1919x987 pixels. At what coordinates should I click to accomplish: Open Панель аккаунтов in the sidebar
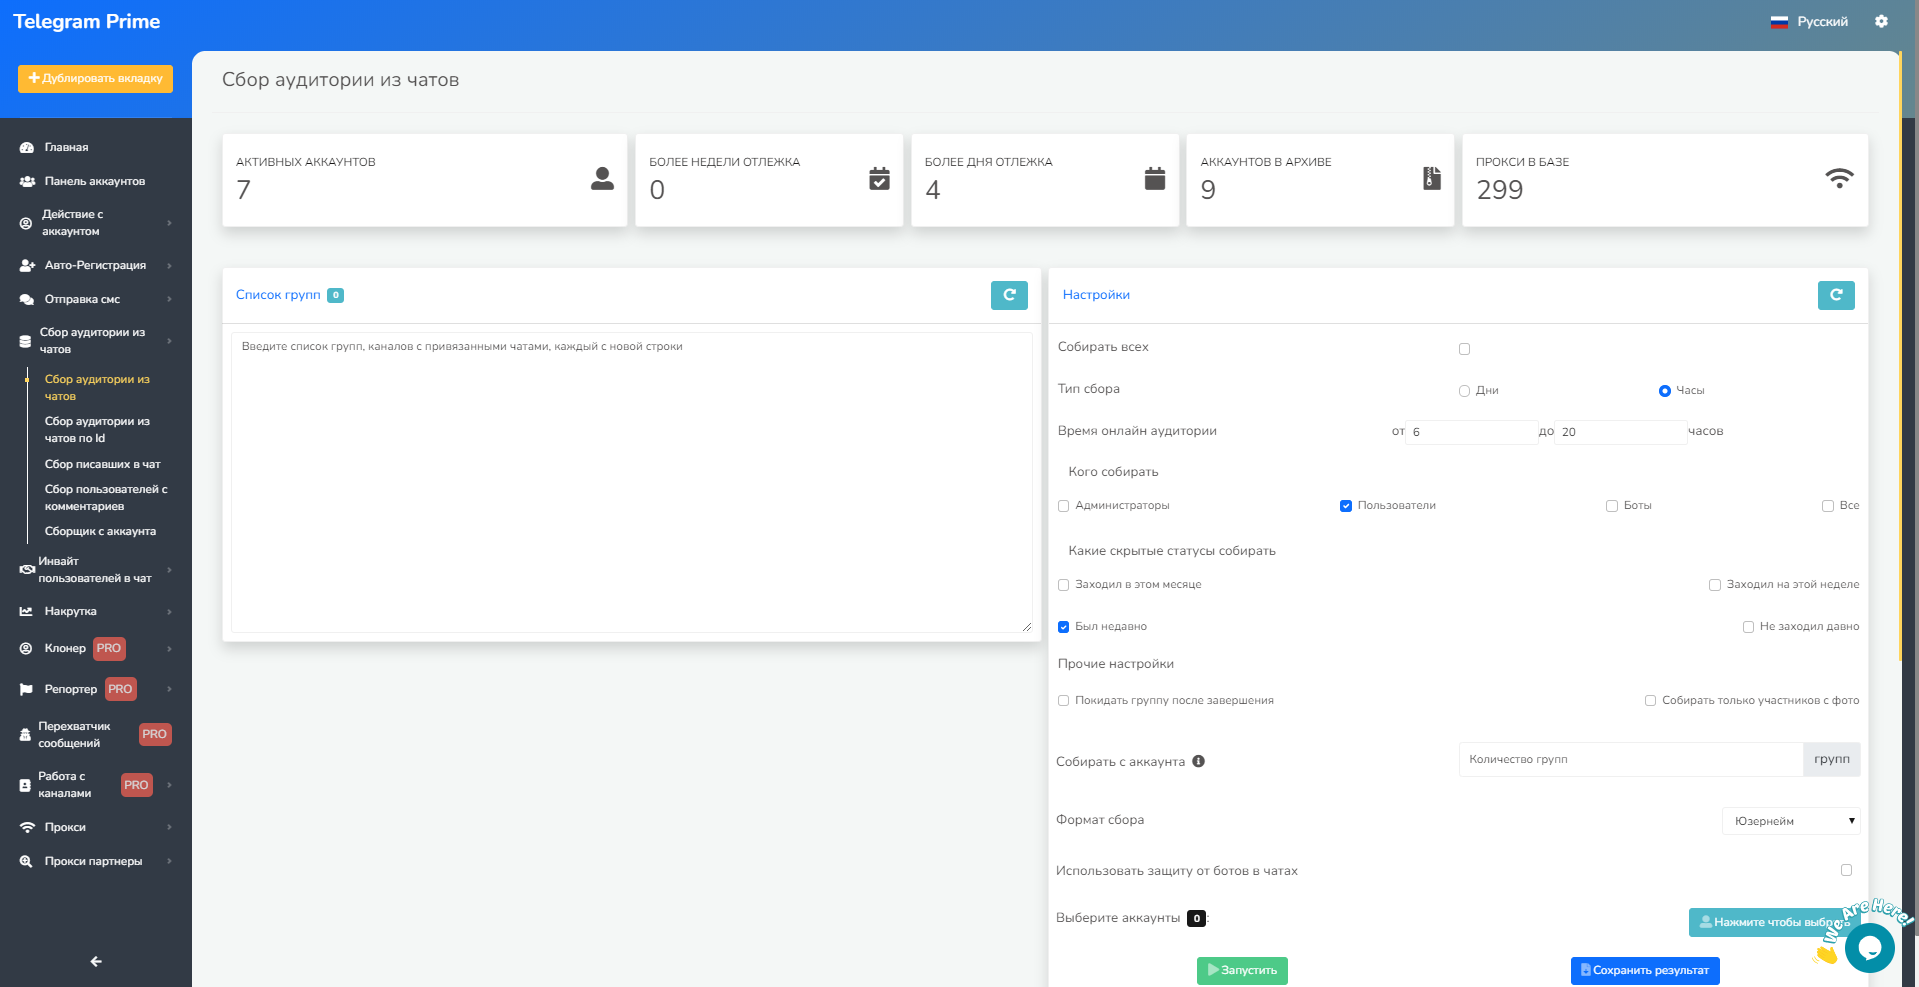point(94,181)
